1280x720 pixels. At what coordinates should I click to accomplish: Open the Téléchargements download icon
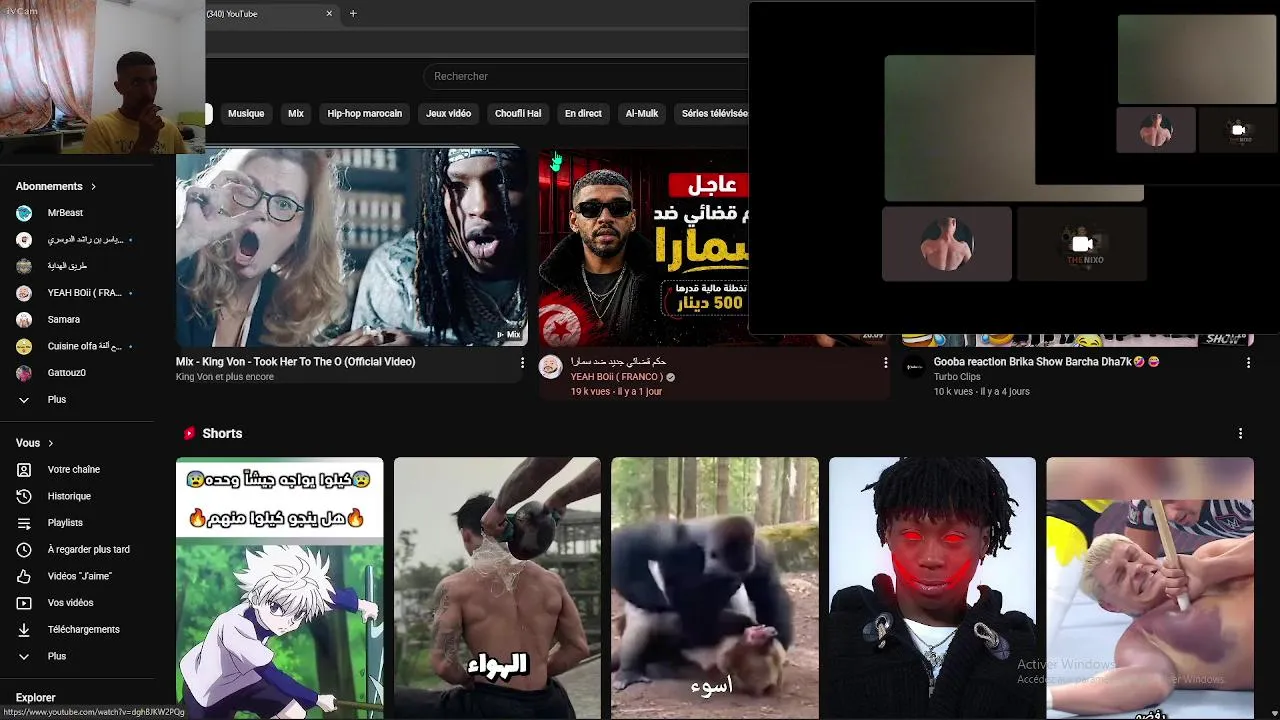[24, 630]
